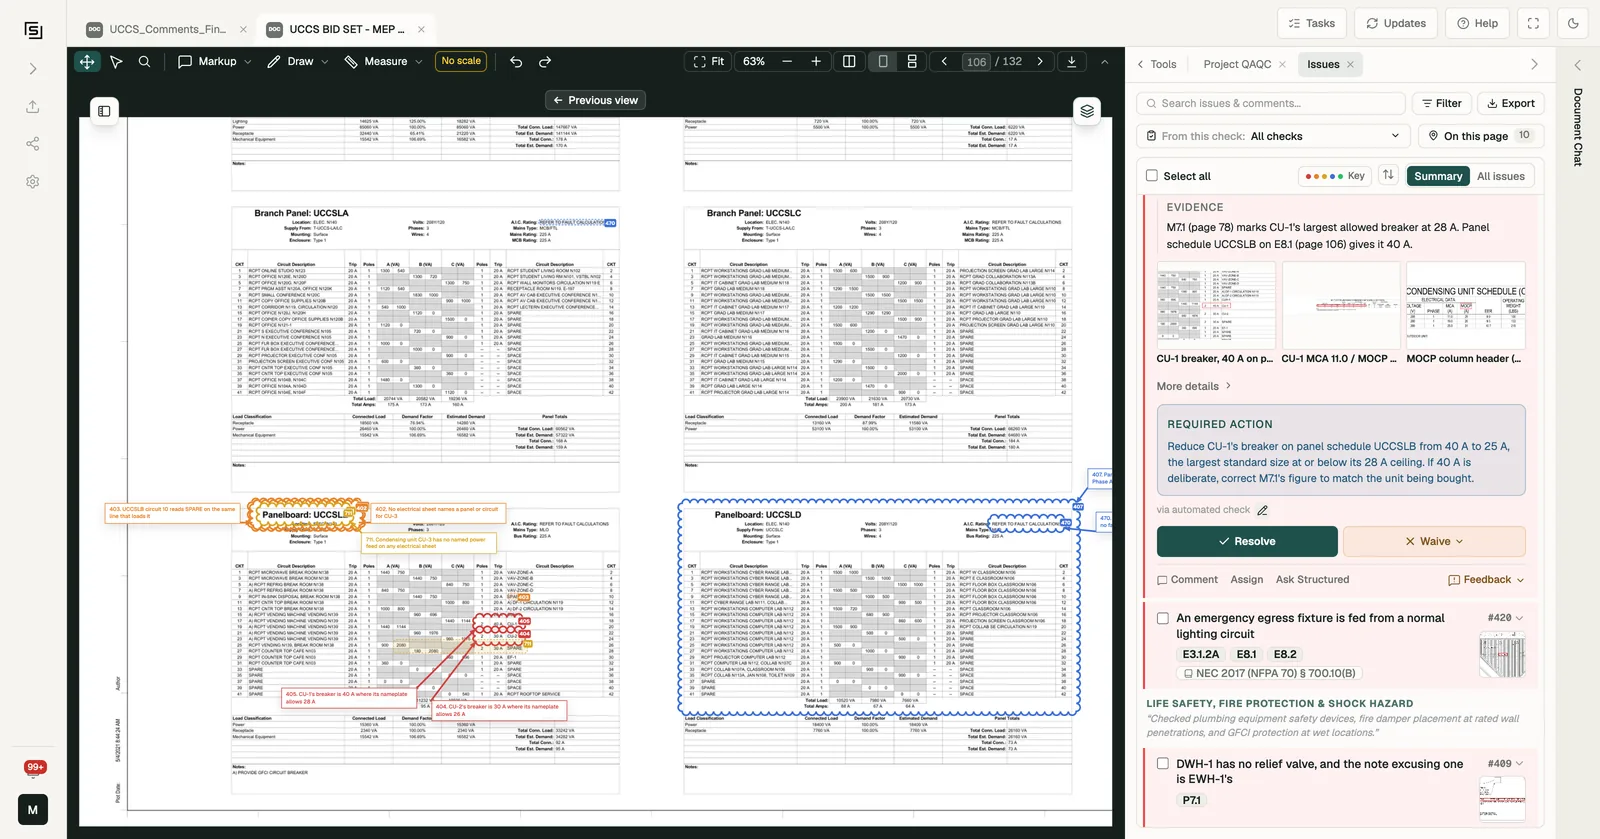This screenshot has height=839, width=1600.
Task: Open the From this check dropdown
Action: (1273, 136)
